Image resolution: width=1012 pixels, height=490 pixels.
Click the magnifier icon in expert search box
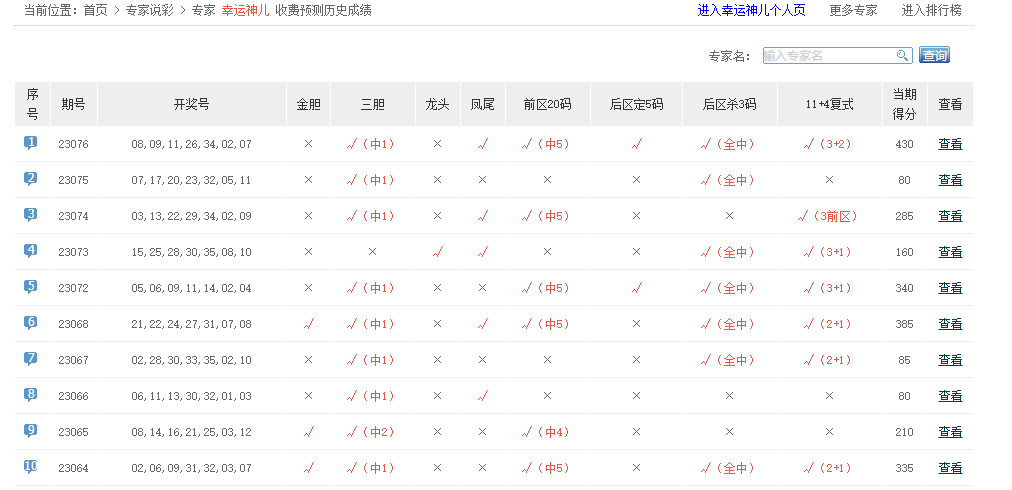click(902, 56)
